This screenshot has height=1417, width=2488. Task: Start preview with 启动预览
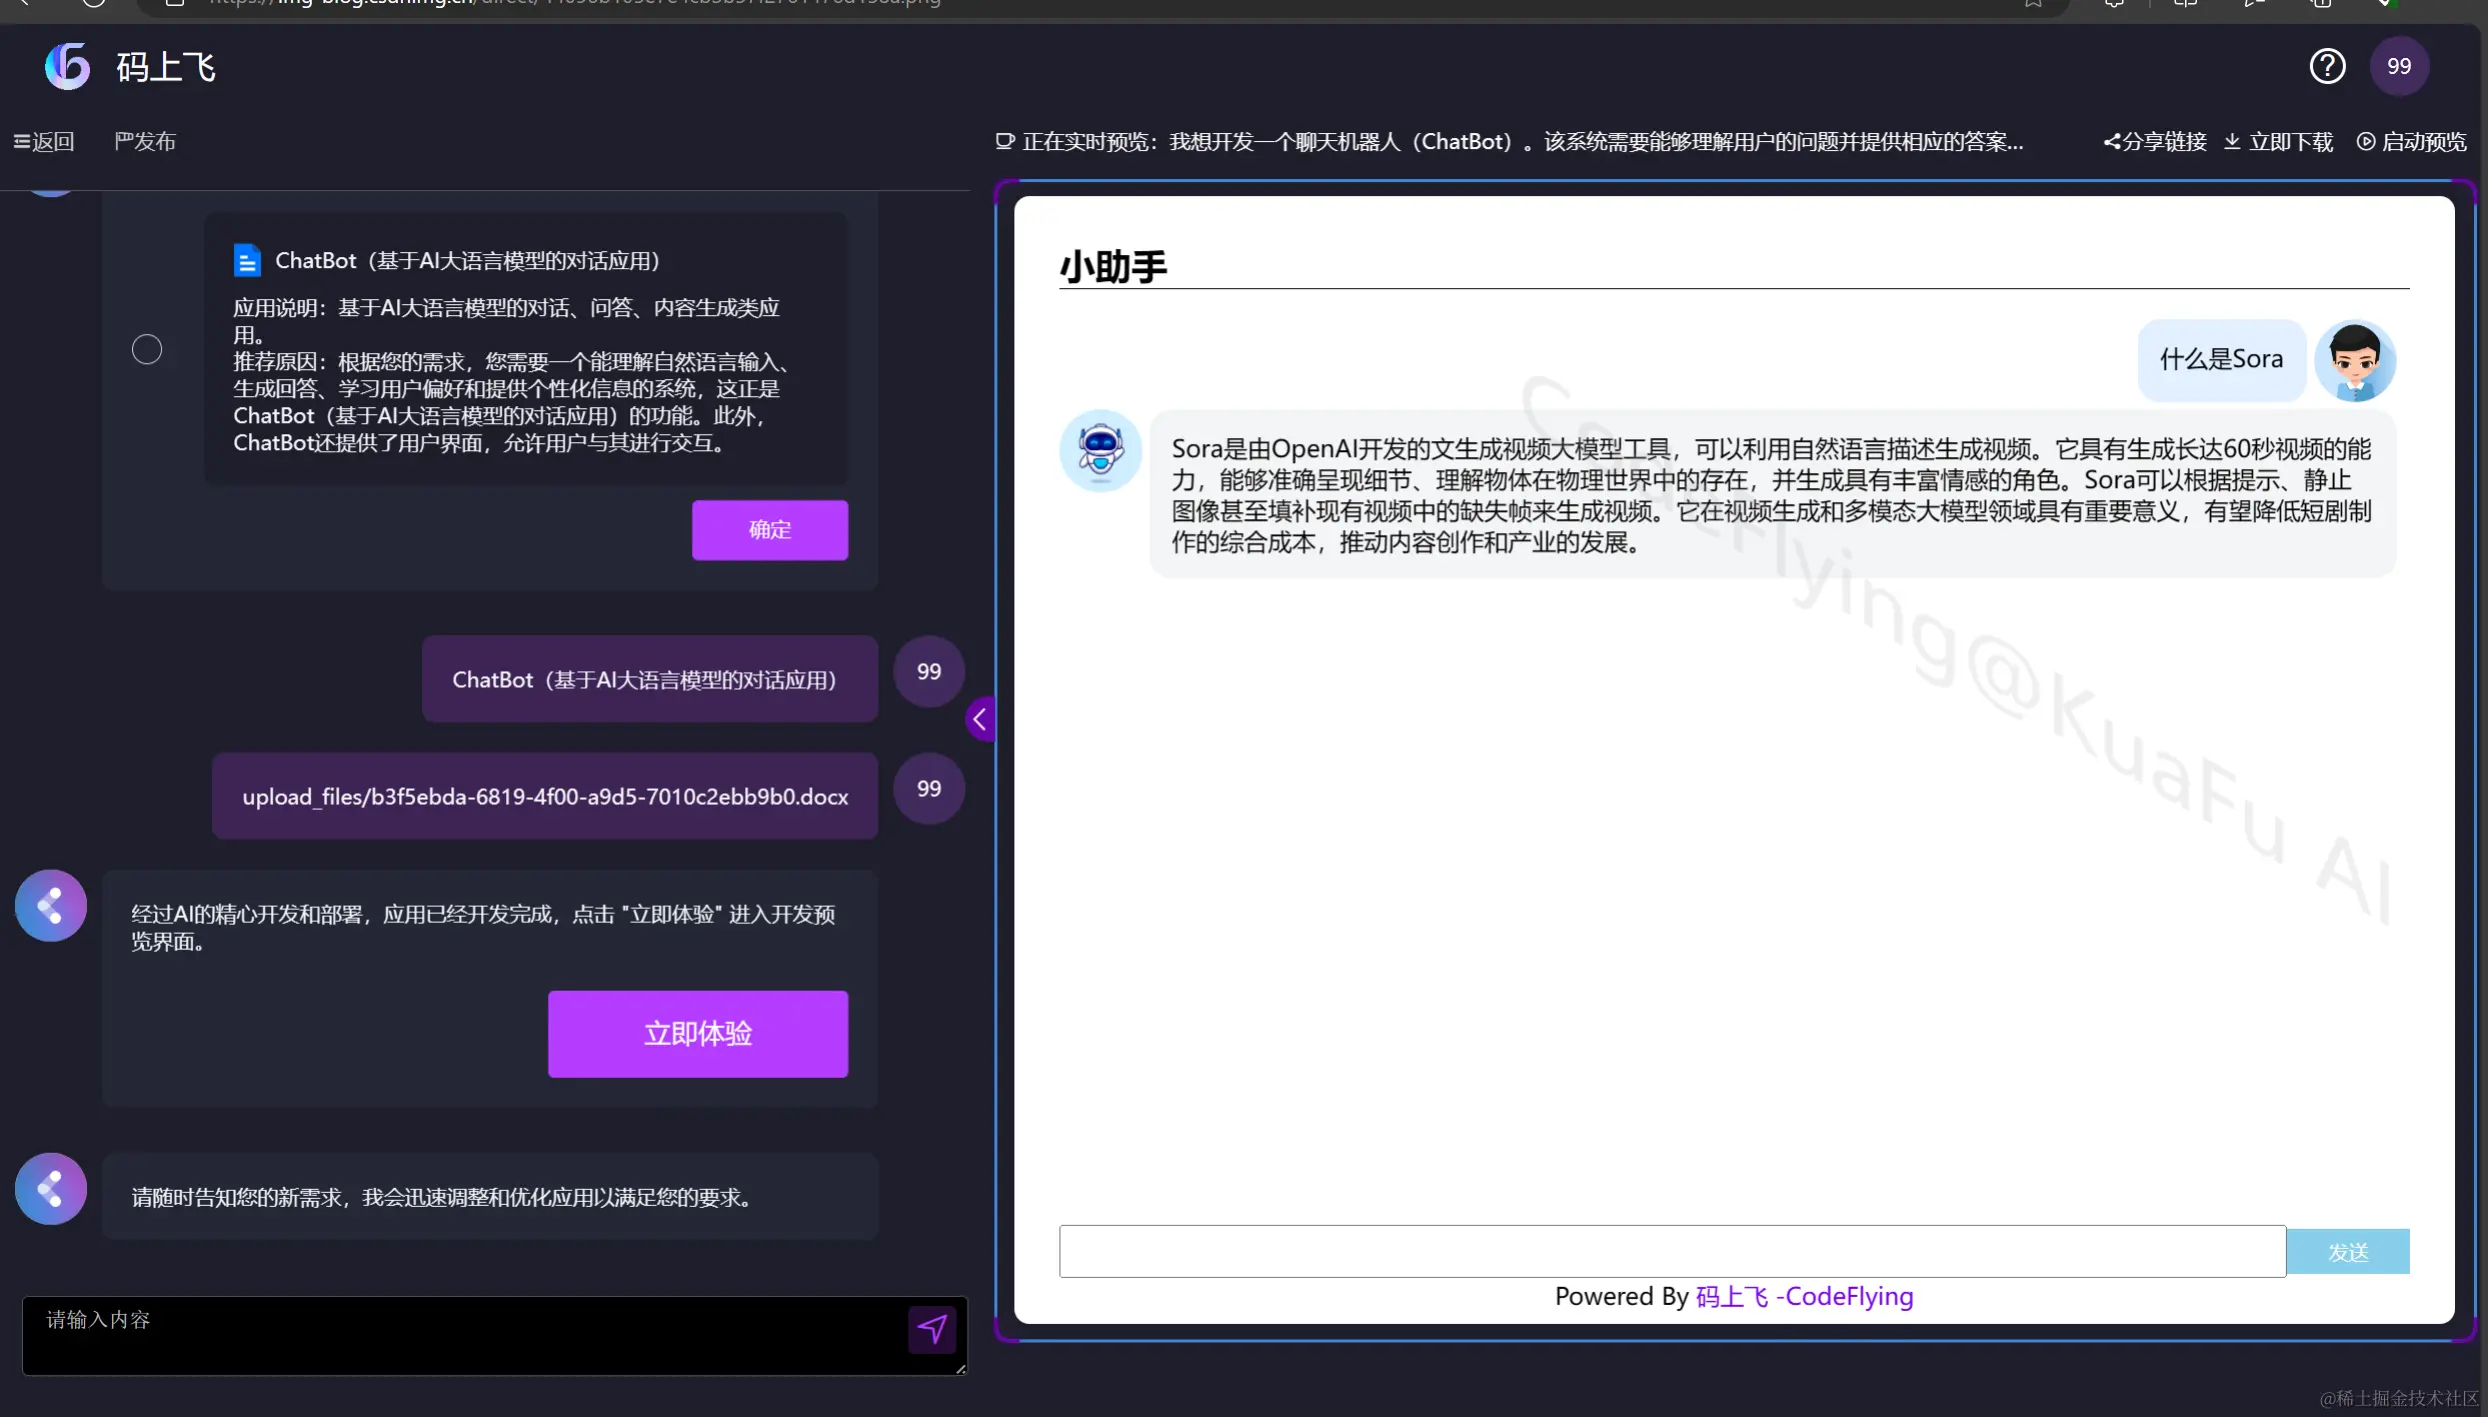coord(2411,142)
